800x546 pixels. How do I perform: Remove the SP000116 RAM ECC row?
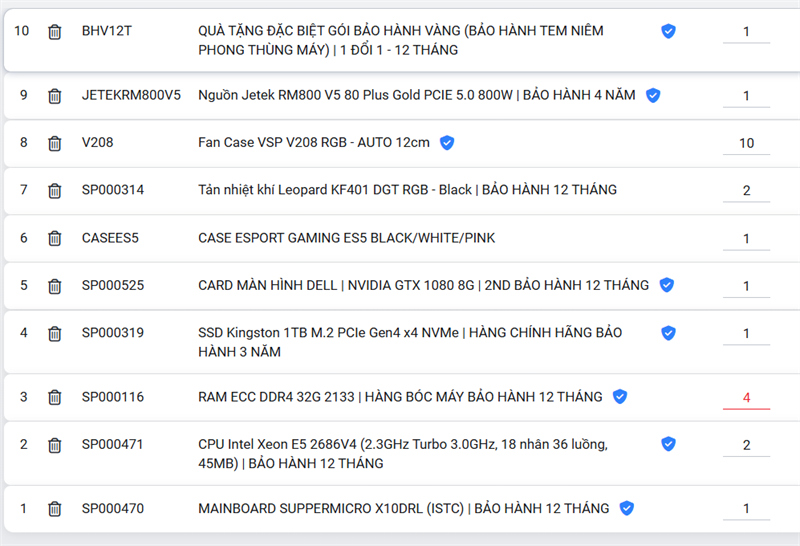pyautogui.click(x=55, y=398)
